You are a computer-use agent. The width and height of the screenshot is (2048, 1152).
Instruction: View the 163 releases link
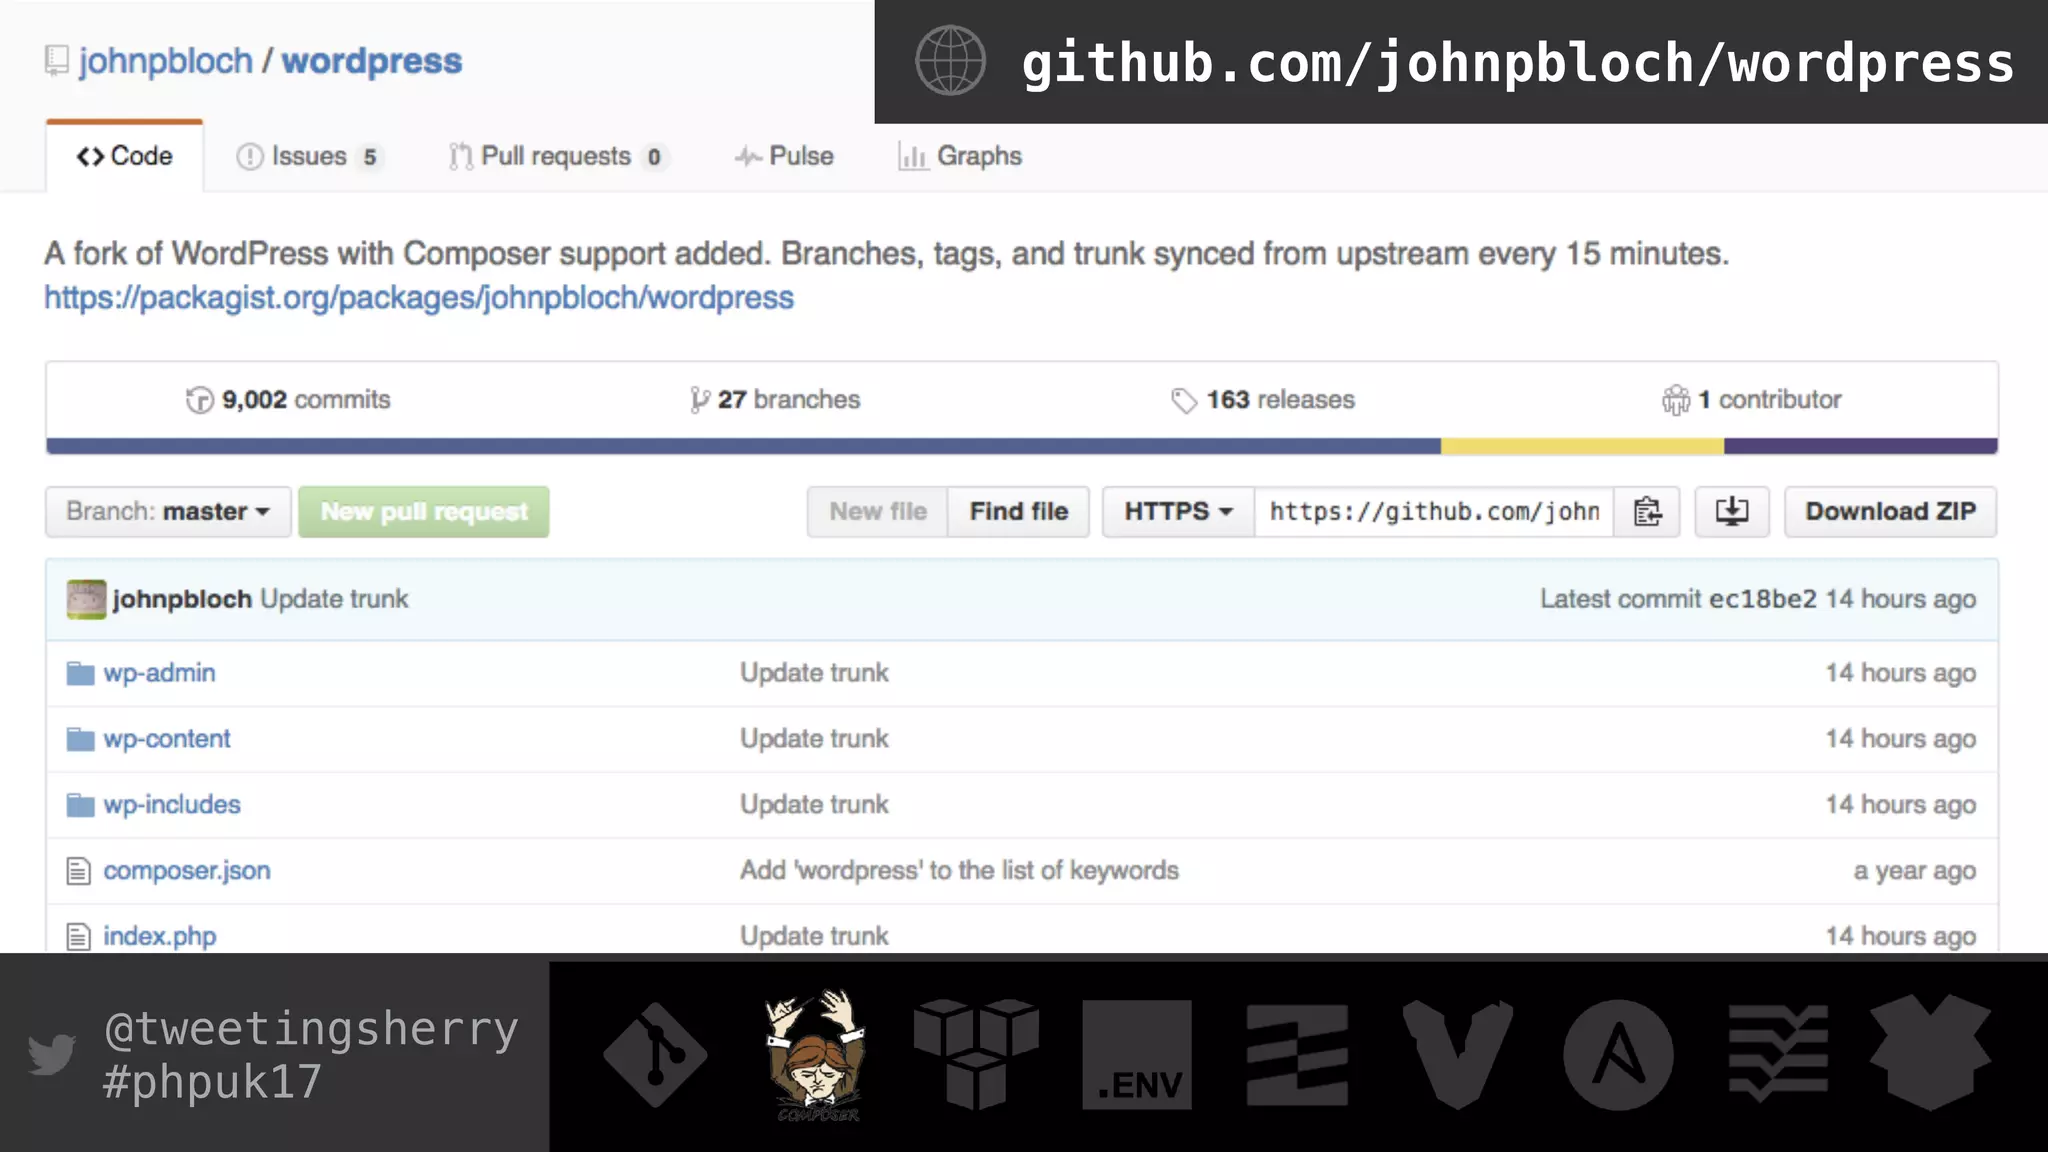click(x=1263, y=400)
